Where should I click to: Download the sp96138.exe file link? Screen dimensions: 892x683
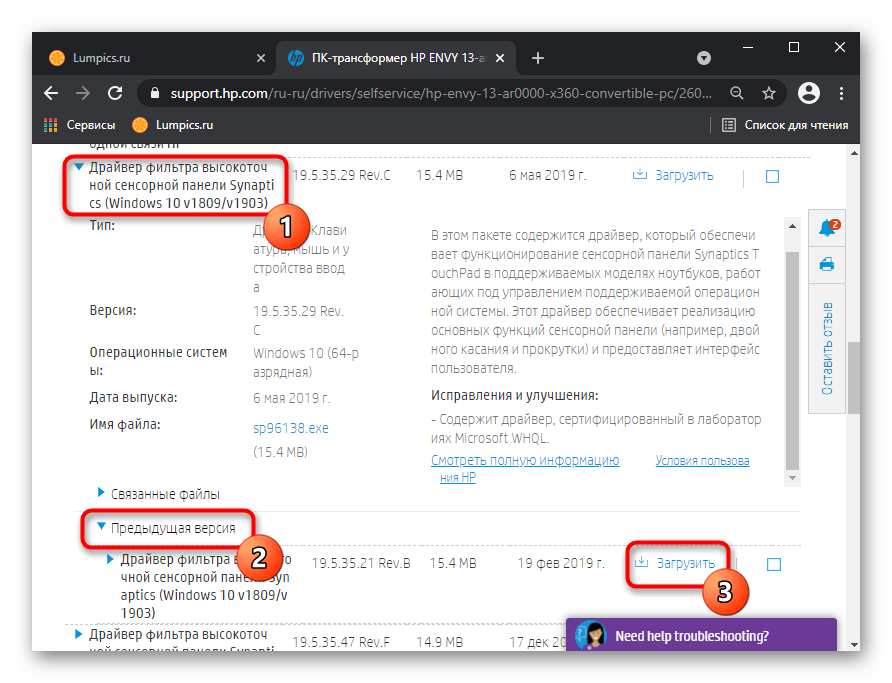[x=291, y=428]
